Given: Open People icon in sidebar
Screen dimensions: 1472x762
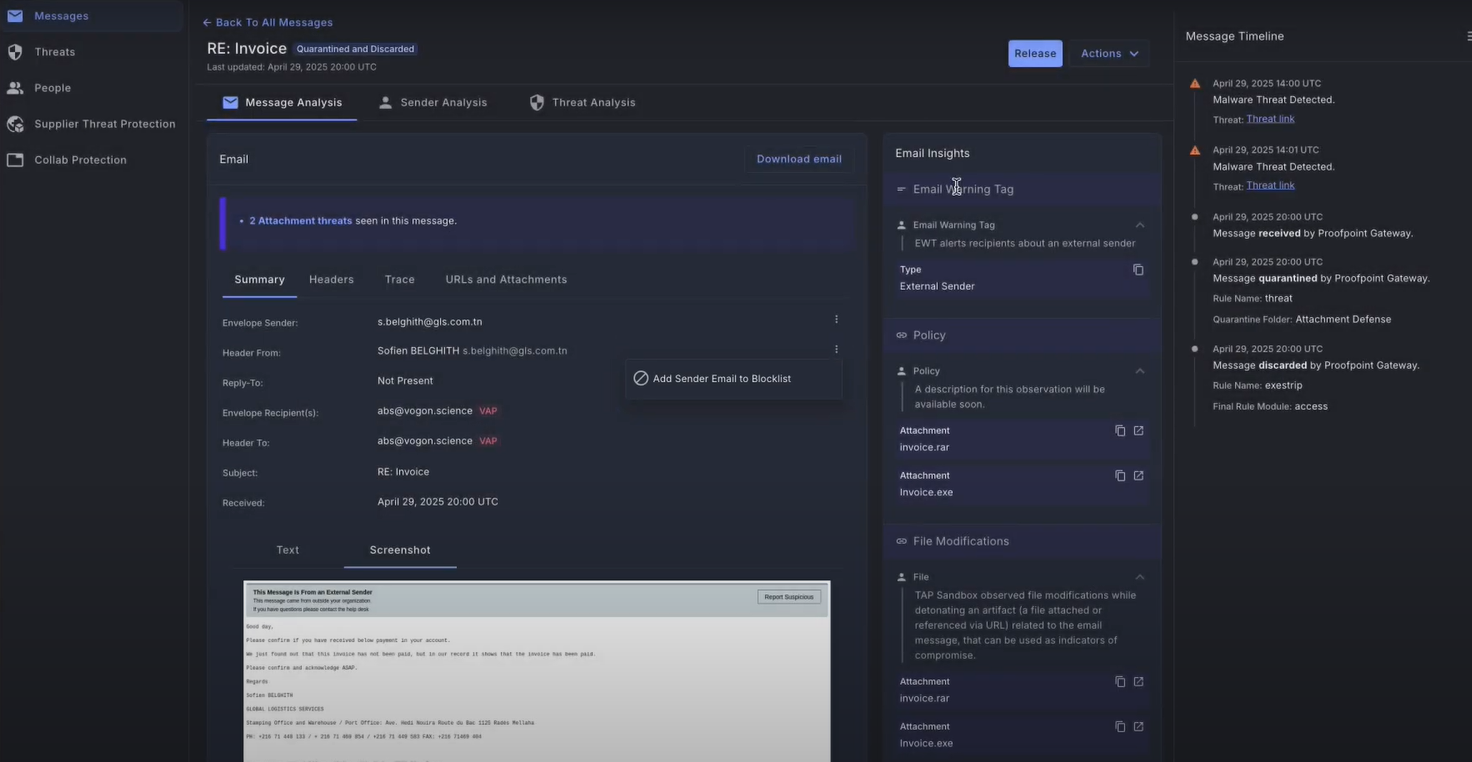Looking at the screenshot, I should [x=15, y=88].
